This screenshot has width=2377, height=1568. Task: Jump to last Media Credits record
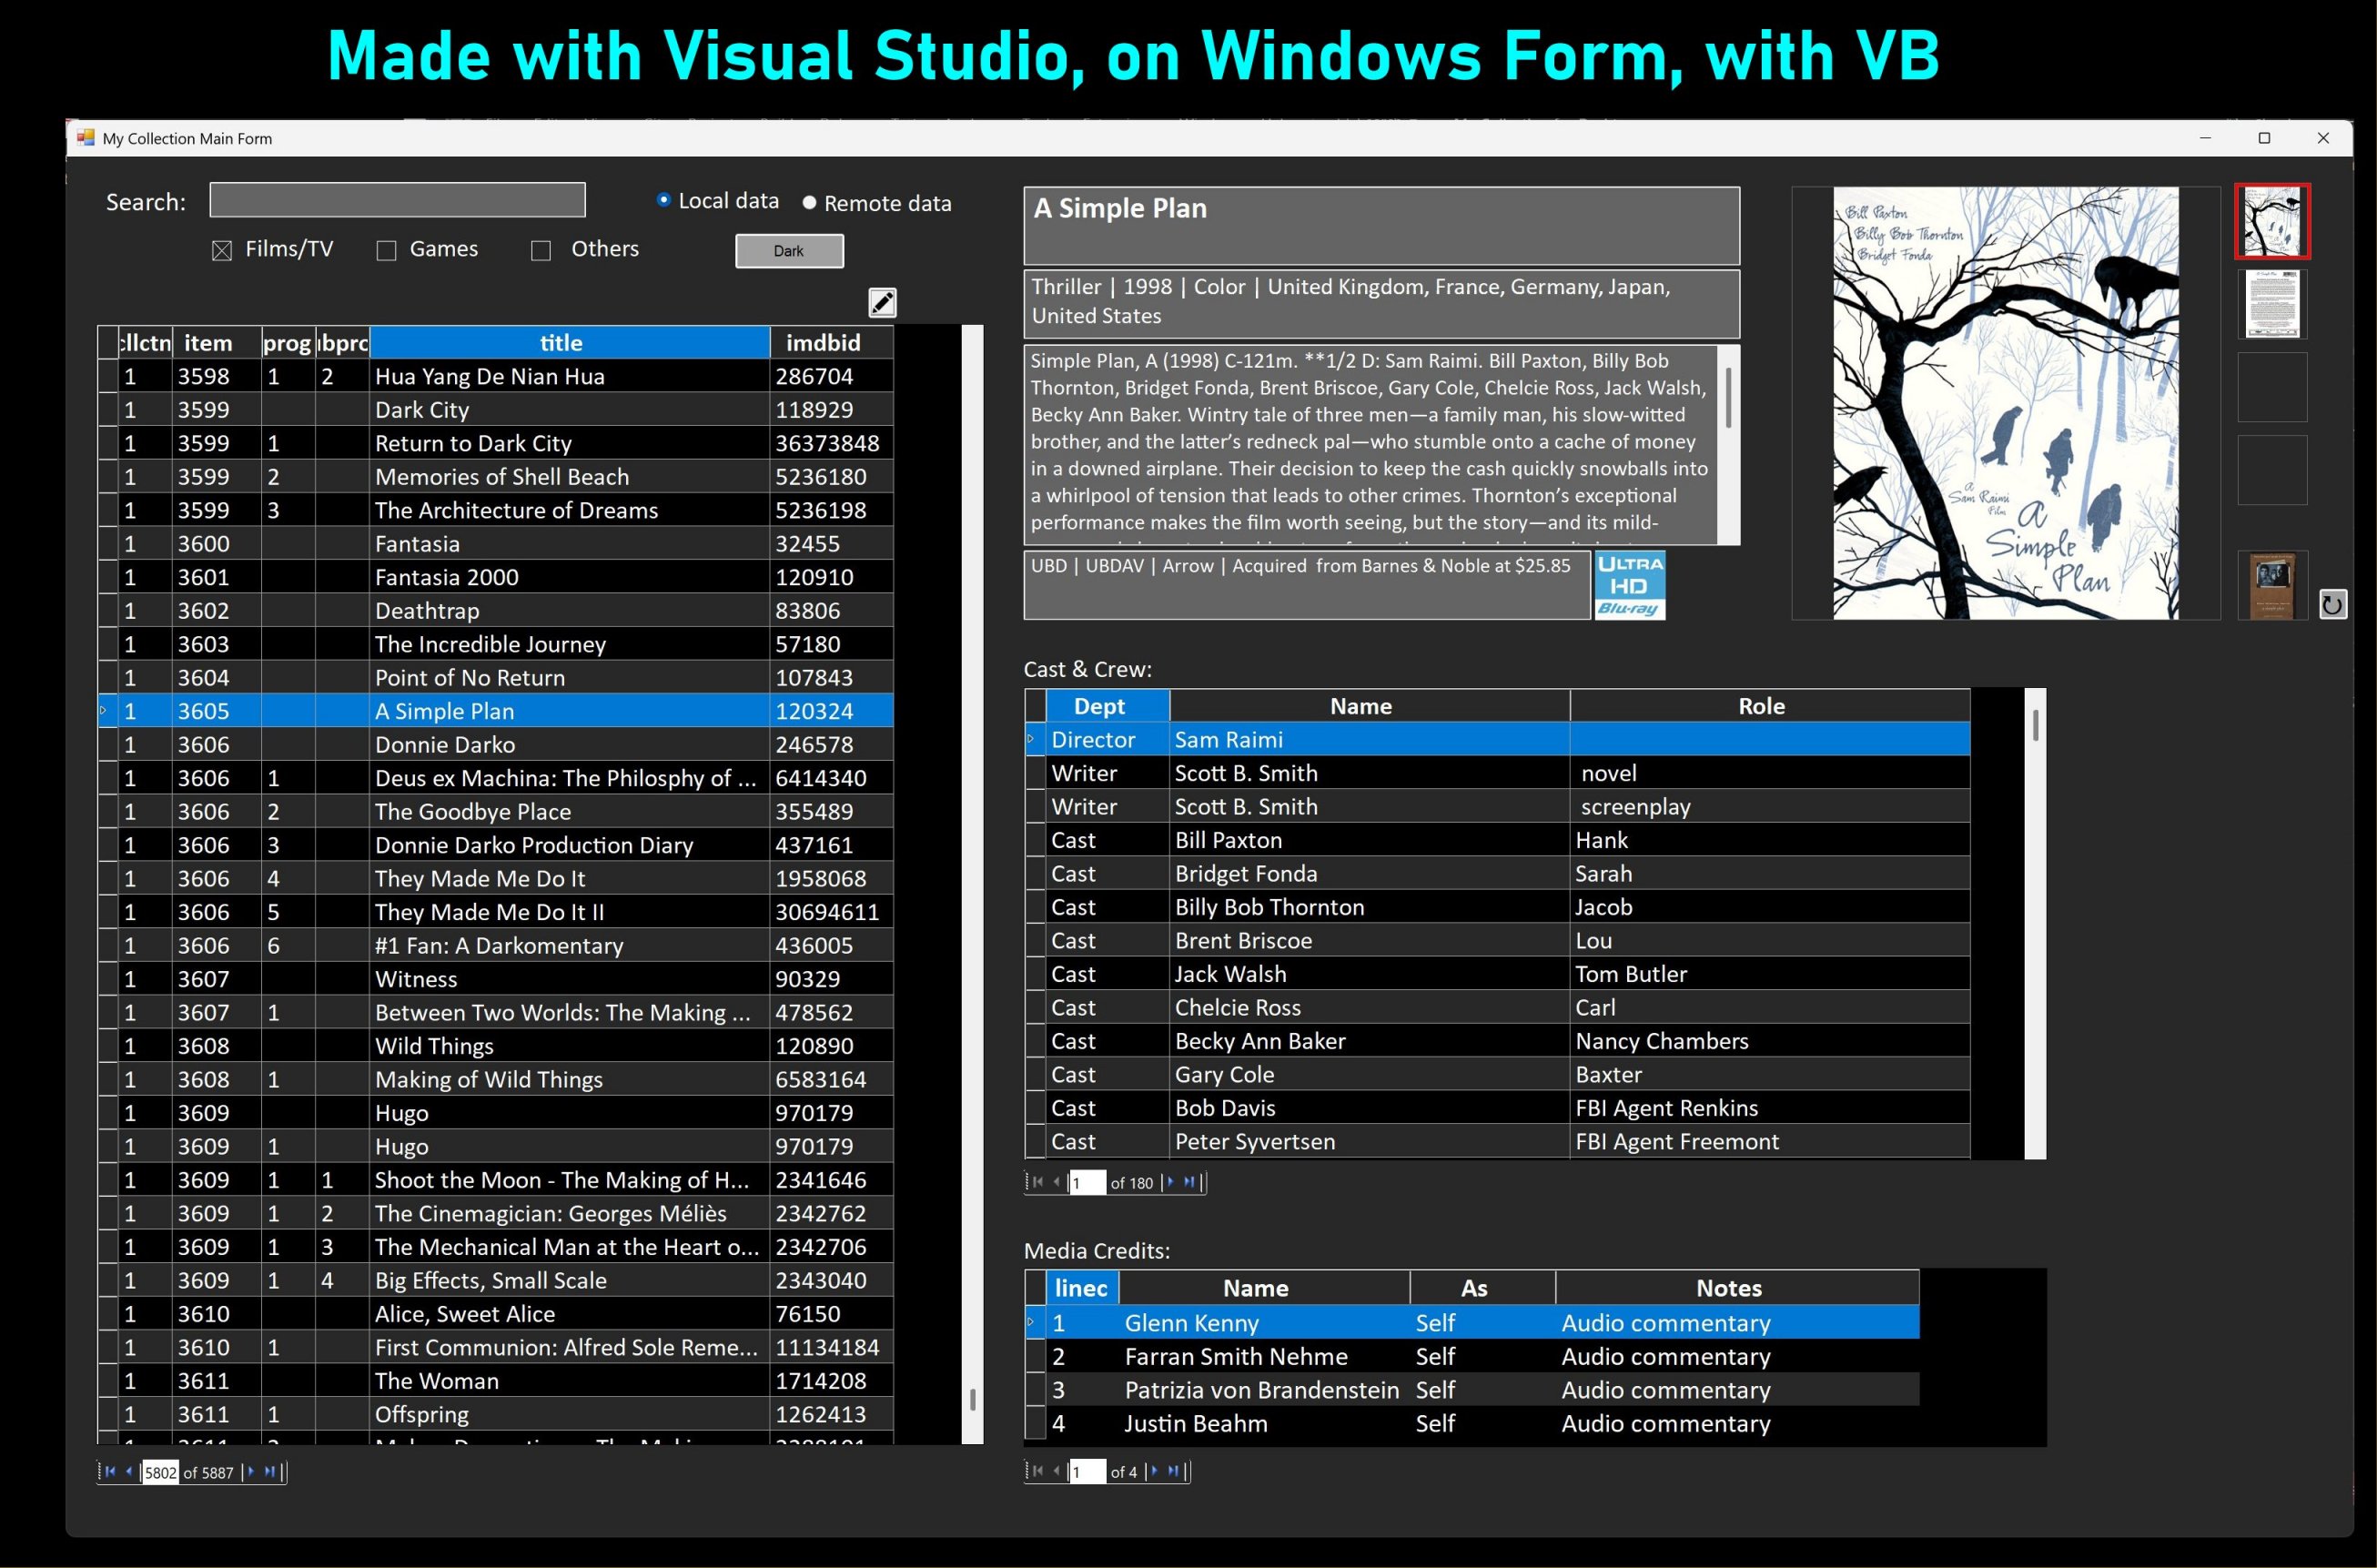pyautogui.click(x=1173, y=1471)
